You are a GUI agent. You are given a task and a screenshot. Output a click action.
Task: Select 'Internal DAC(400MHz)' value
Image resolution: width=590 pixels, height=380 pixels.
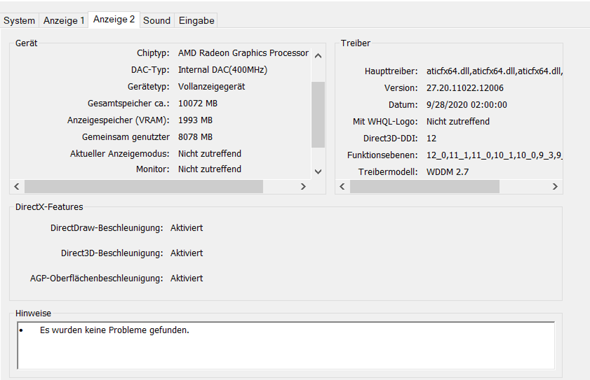222,70
